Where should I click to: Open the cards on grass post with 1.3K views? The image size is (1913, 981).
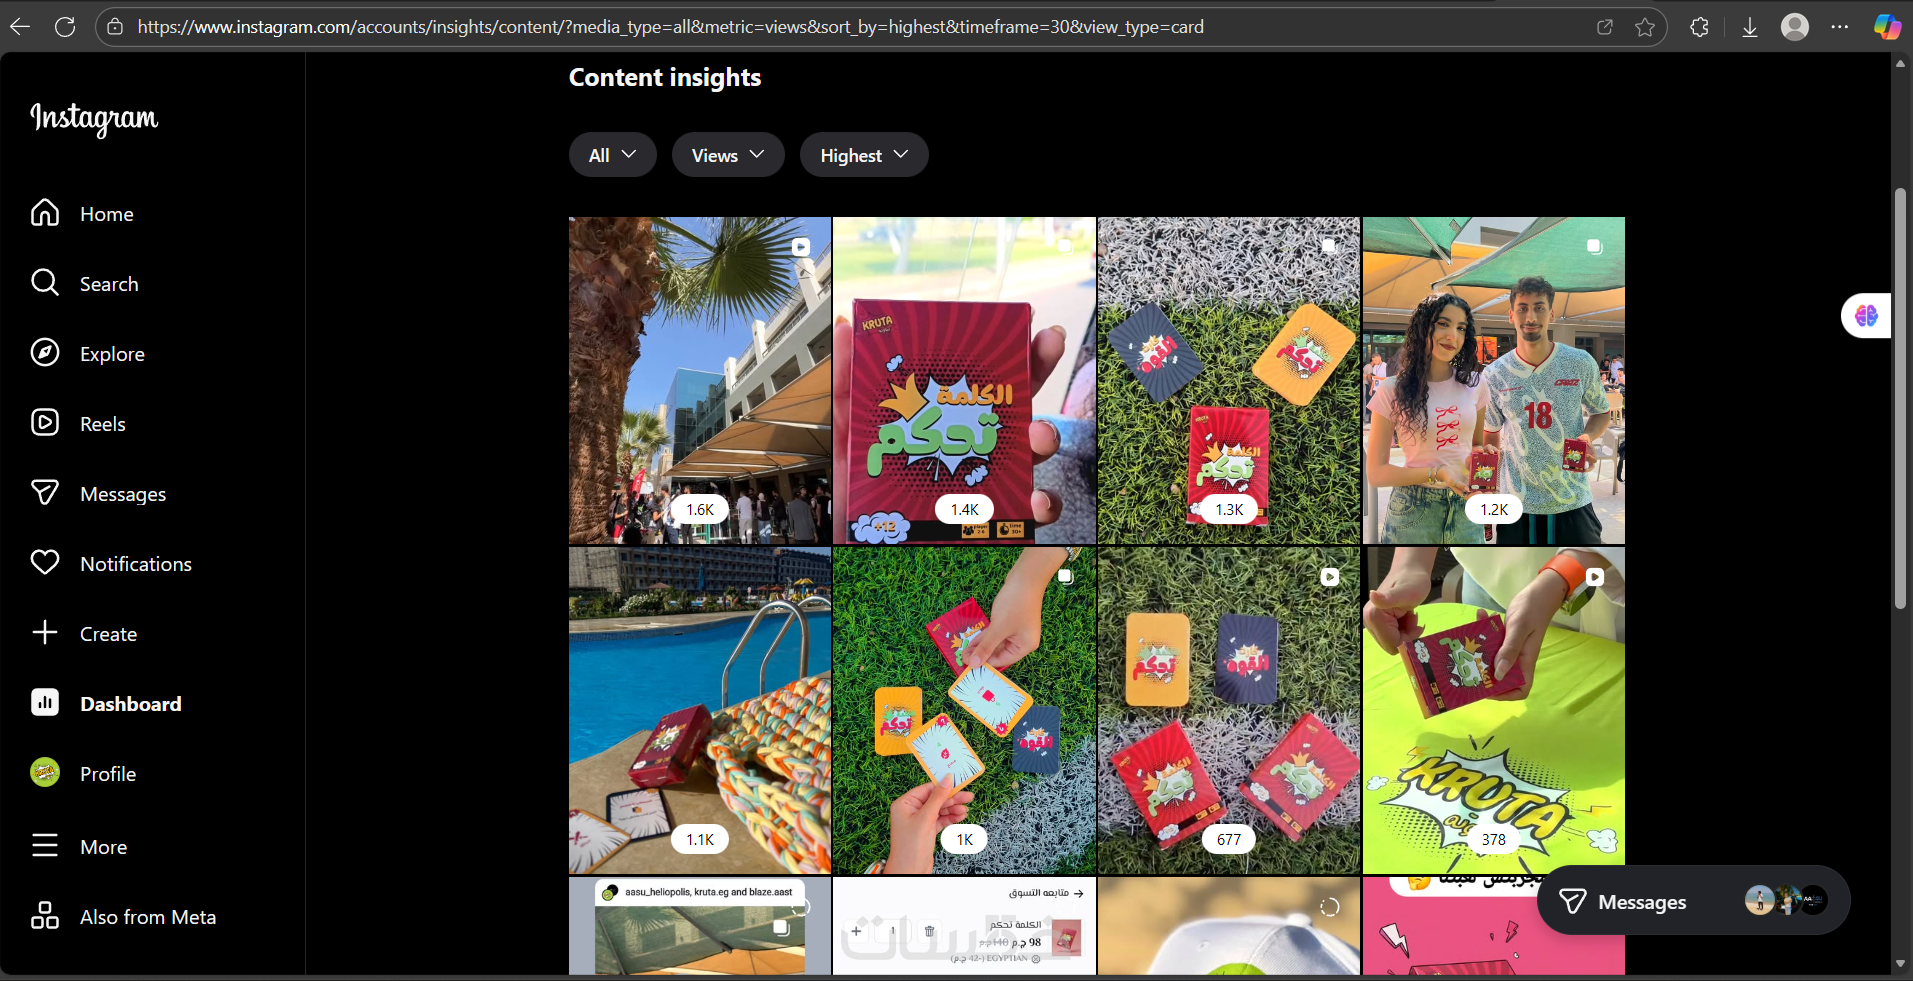[1229, 381]
